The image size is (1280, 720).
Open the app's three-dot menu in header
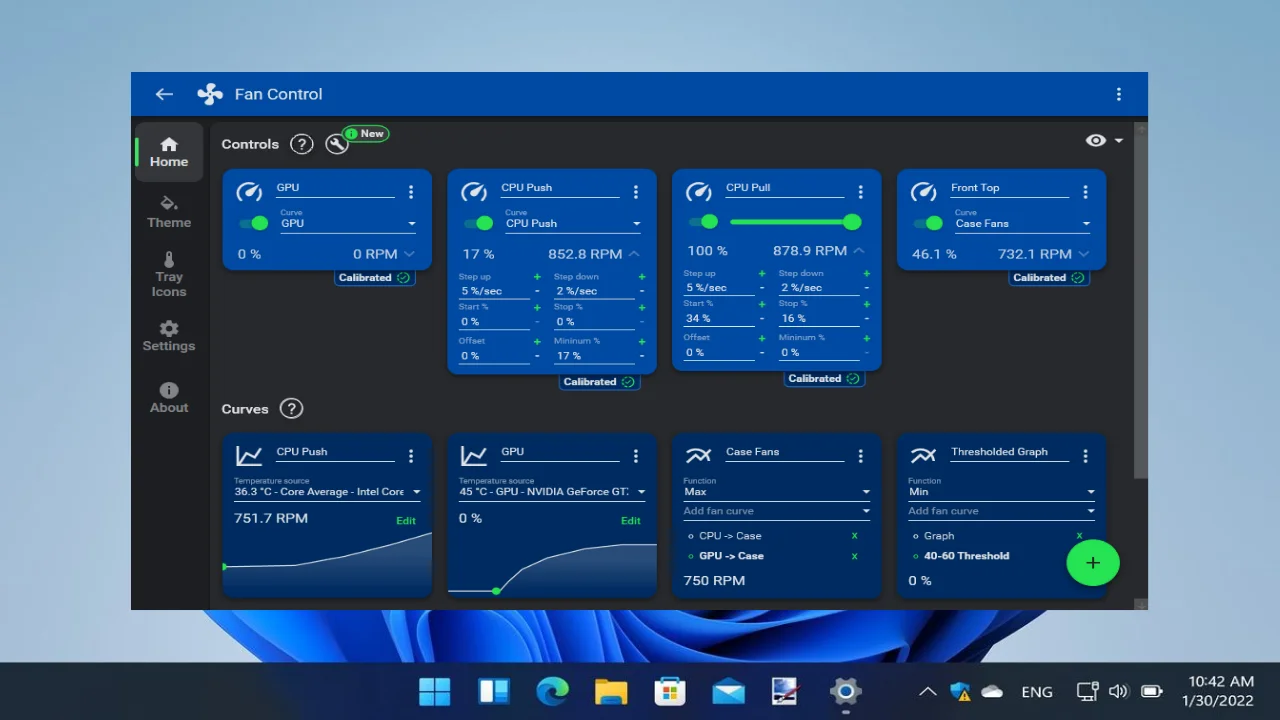coord(1119,94)
